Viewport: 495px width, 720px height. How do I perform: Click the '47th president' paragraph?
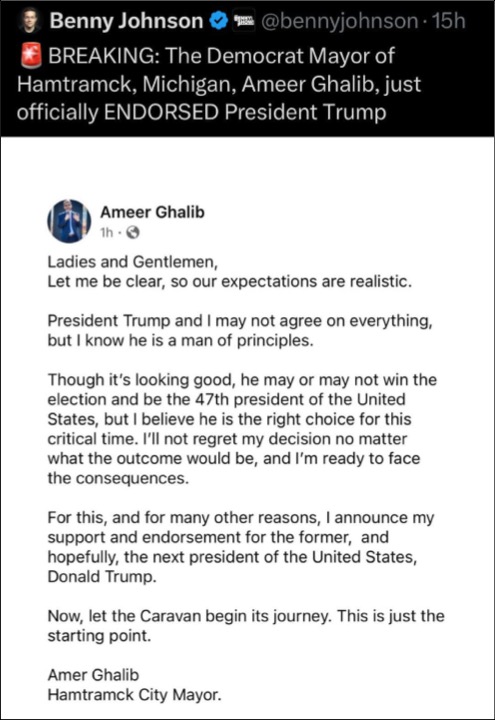pyautogui.click(x=242, y=429)
